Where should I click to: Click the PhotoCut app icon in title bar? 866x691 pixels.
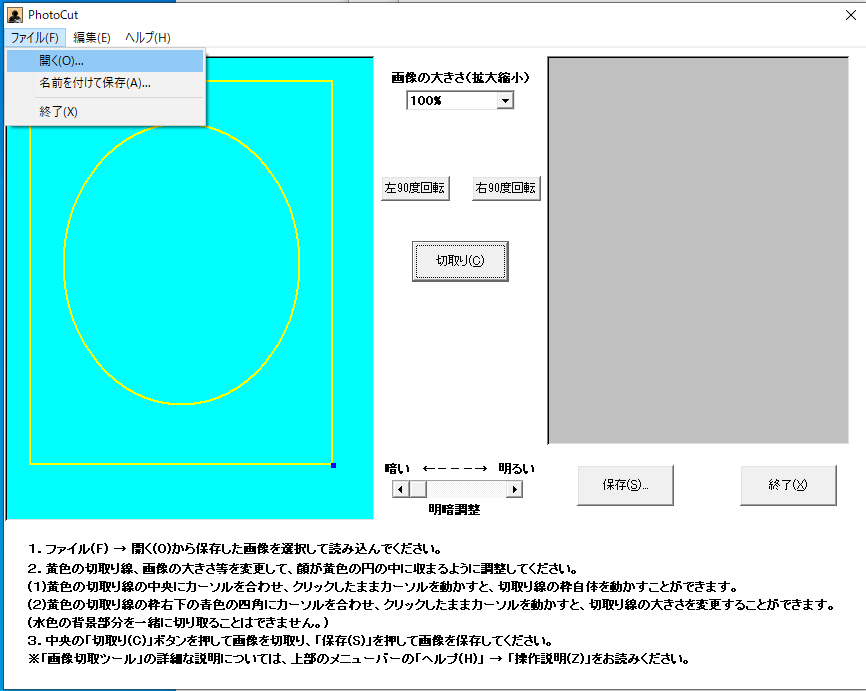click(15, 15)
